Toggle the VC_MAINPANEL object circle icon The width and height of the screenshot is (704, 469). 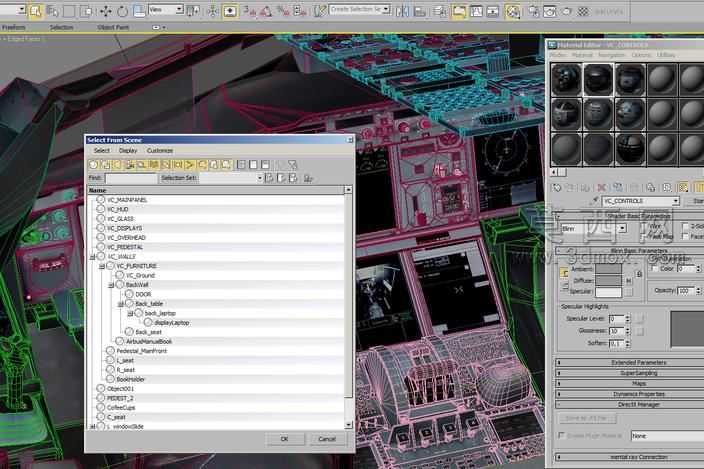pos(101,200)
